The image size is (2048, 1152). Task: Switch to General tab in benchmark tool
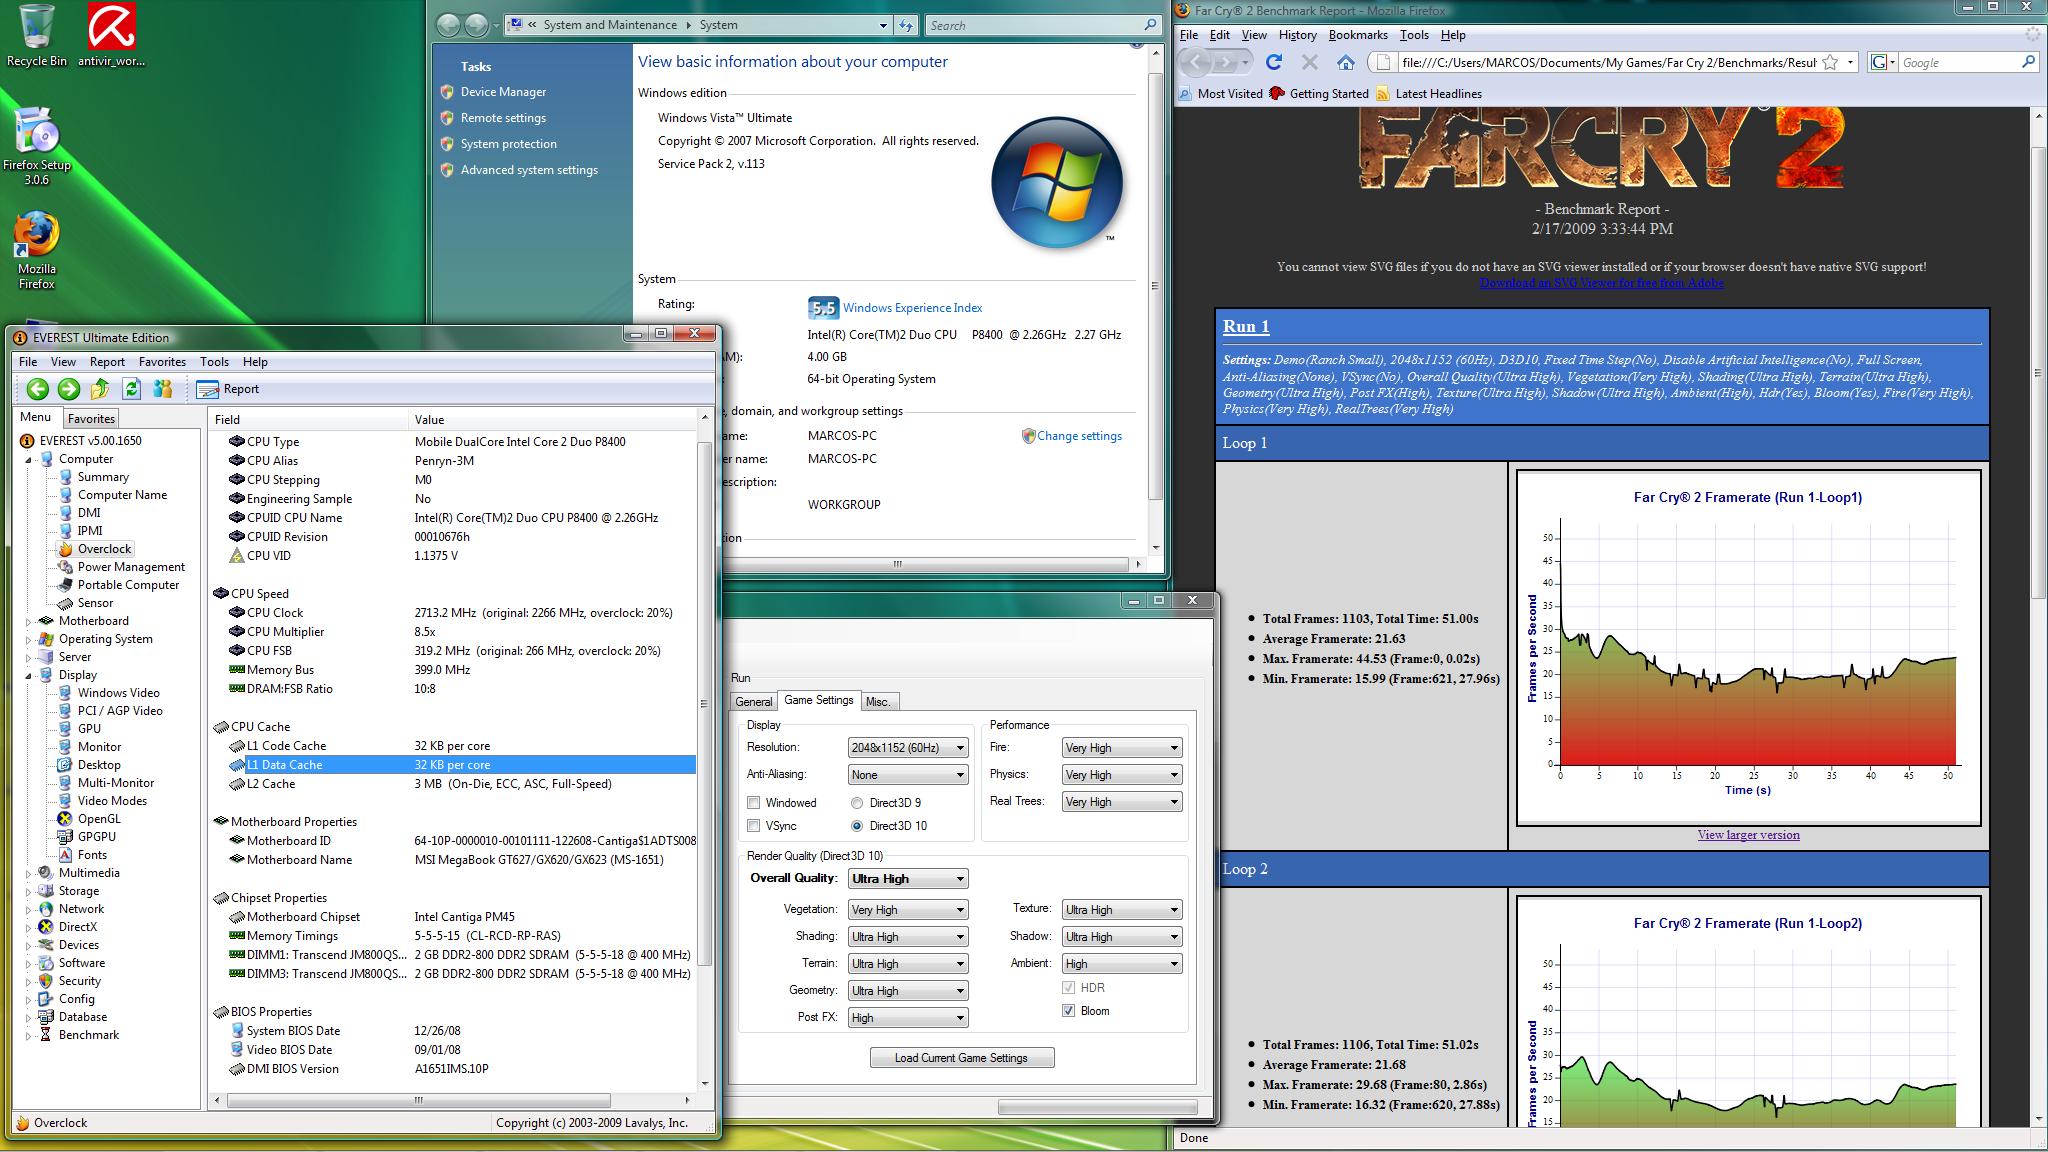[x=753, y=702]
